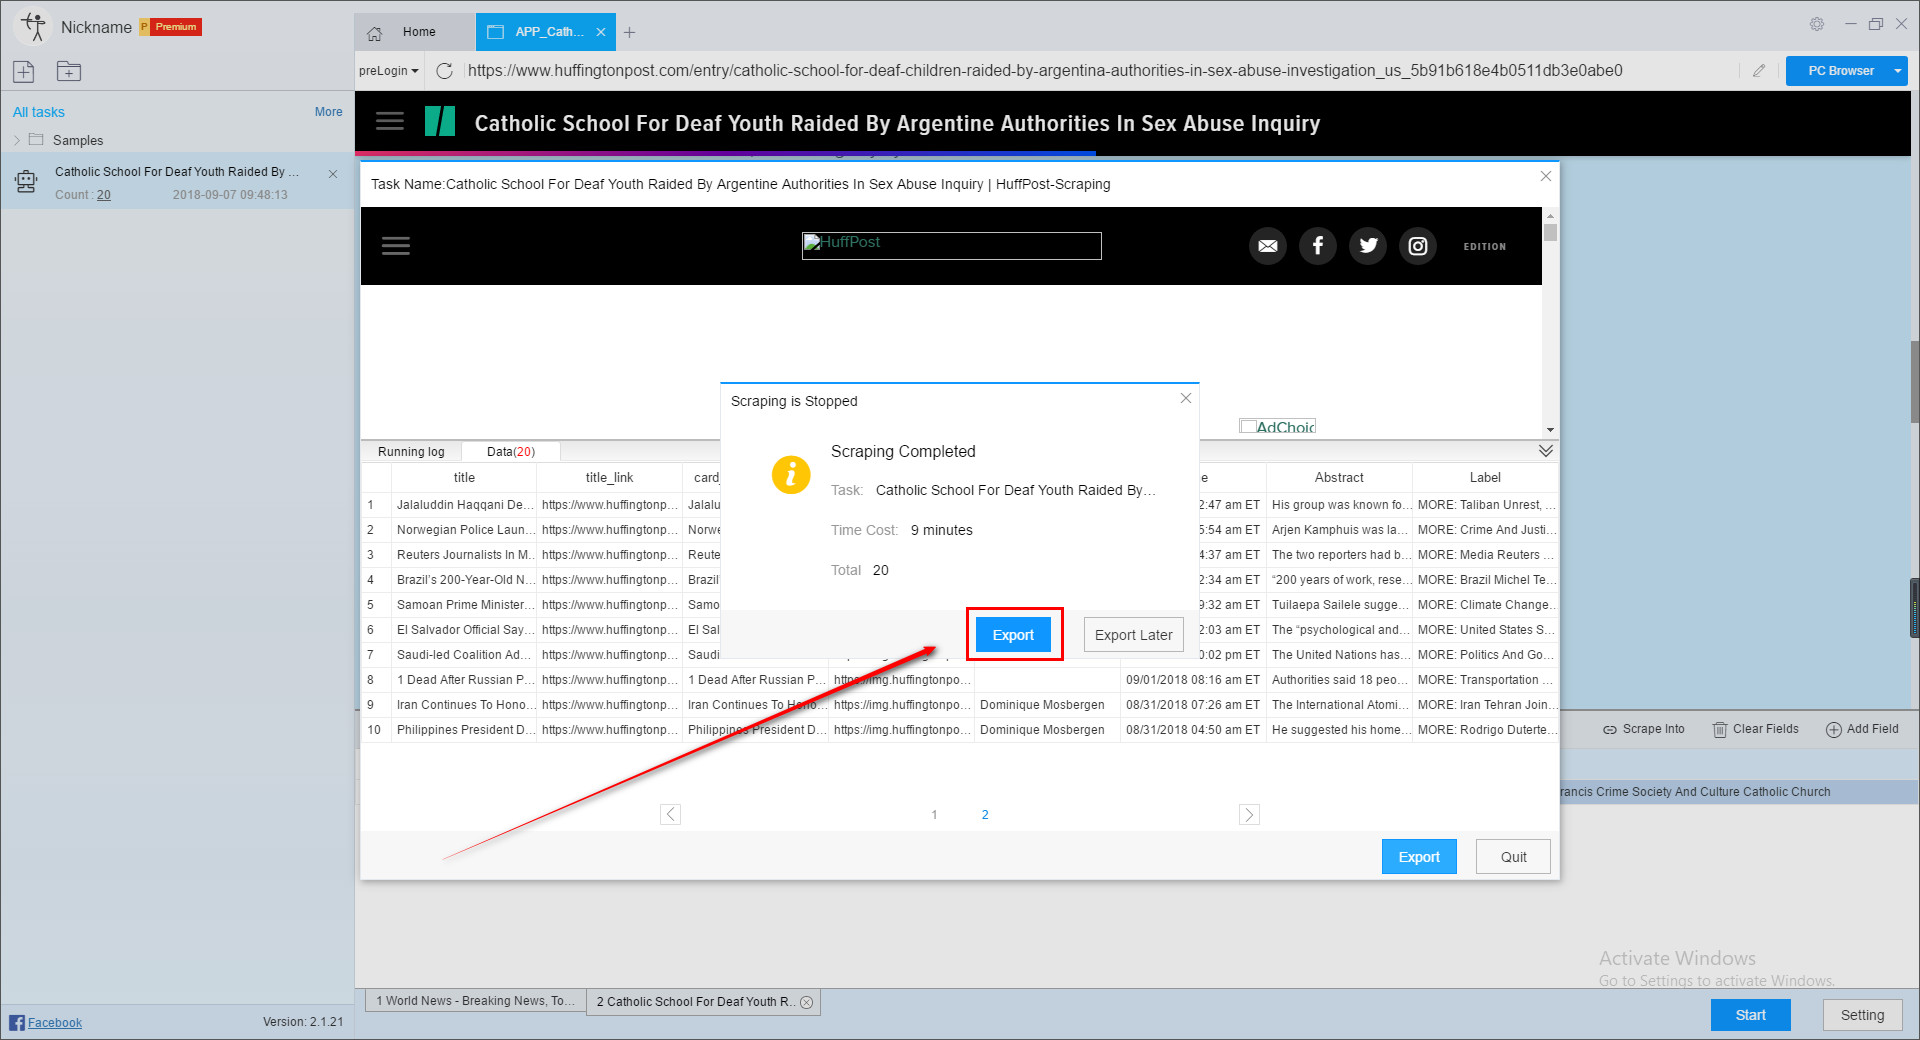Image resolution: width=1920 pixels, height=1040 pixels.
Task: Close the Catholic School bottom tab
Action: pos(807,1002)
